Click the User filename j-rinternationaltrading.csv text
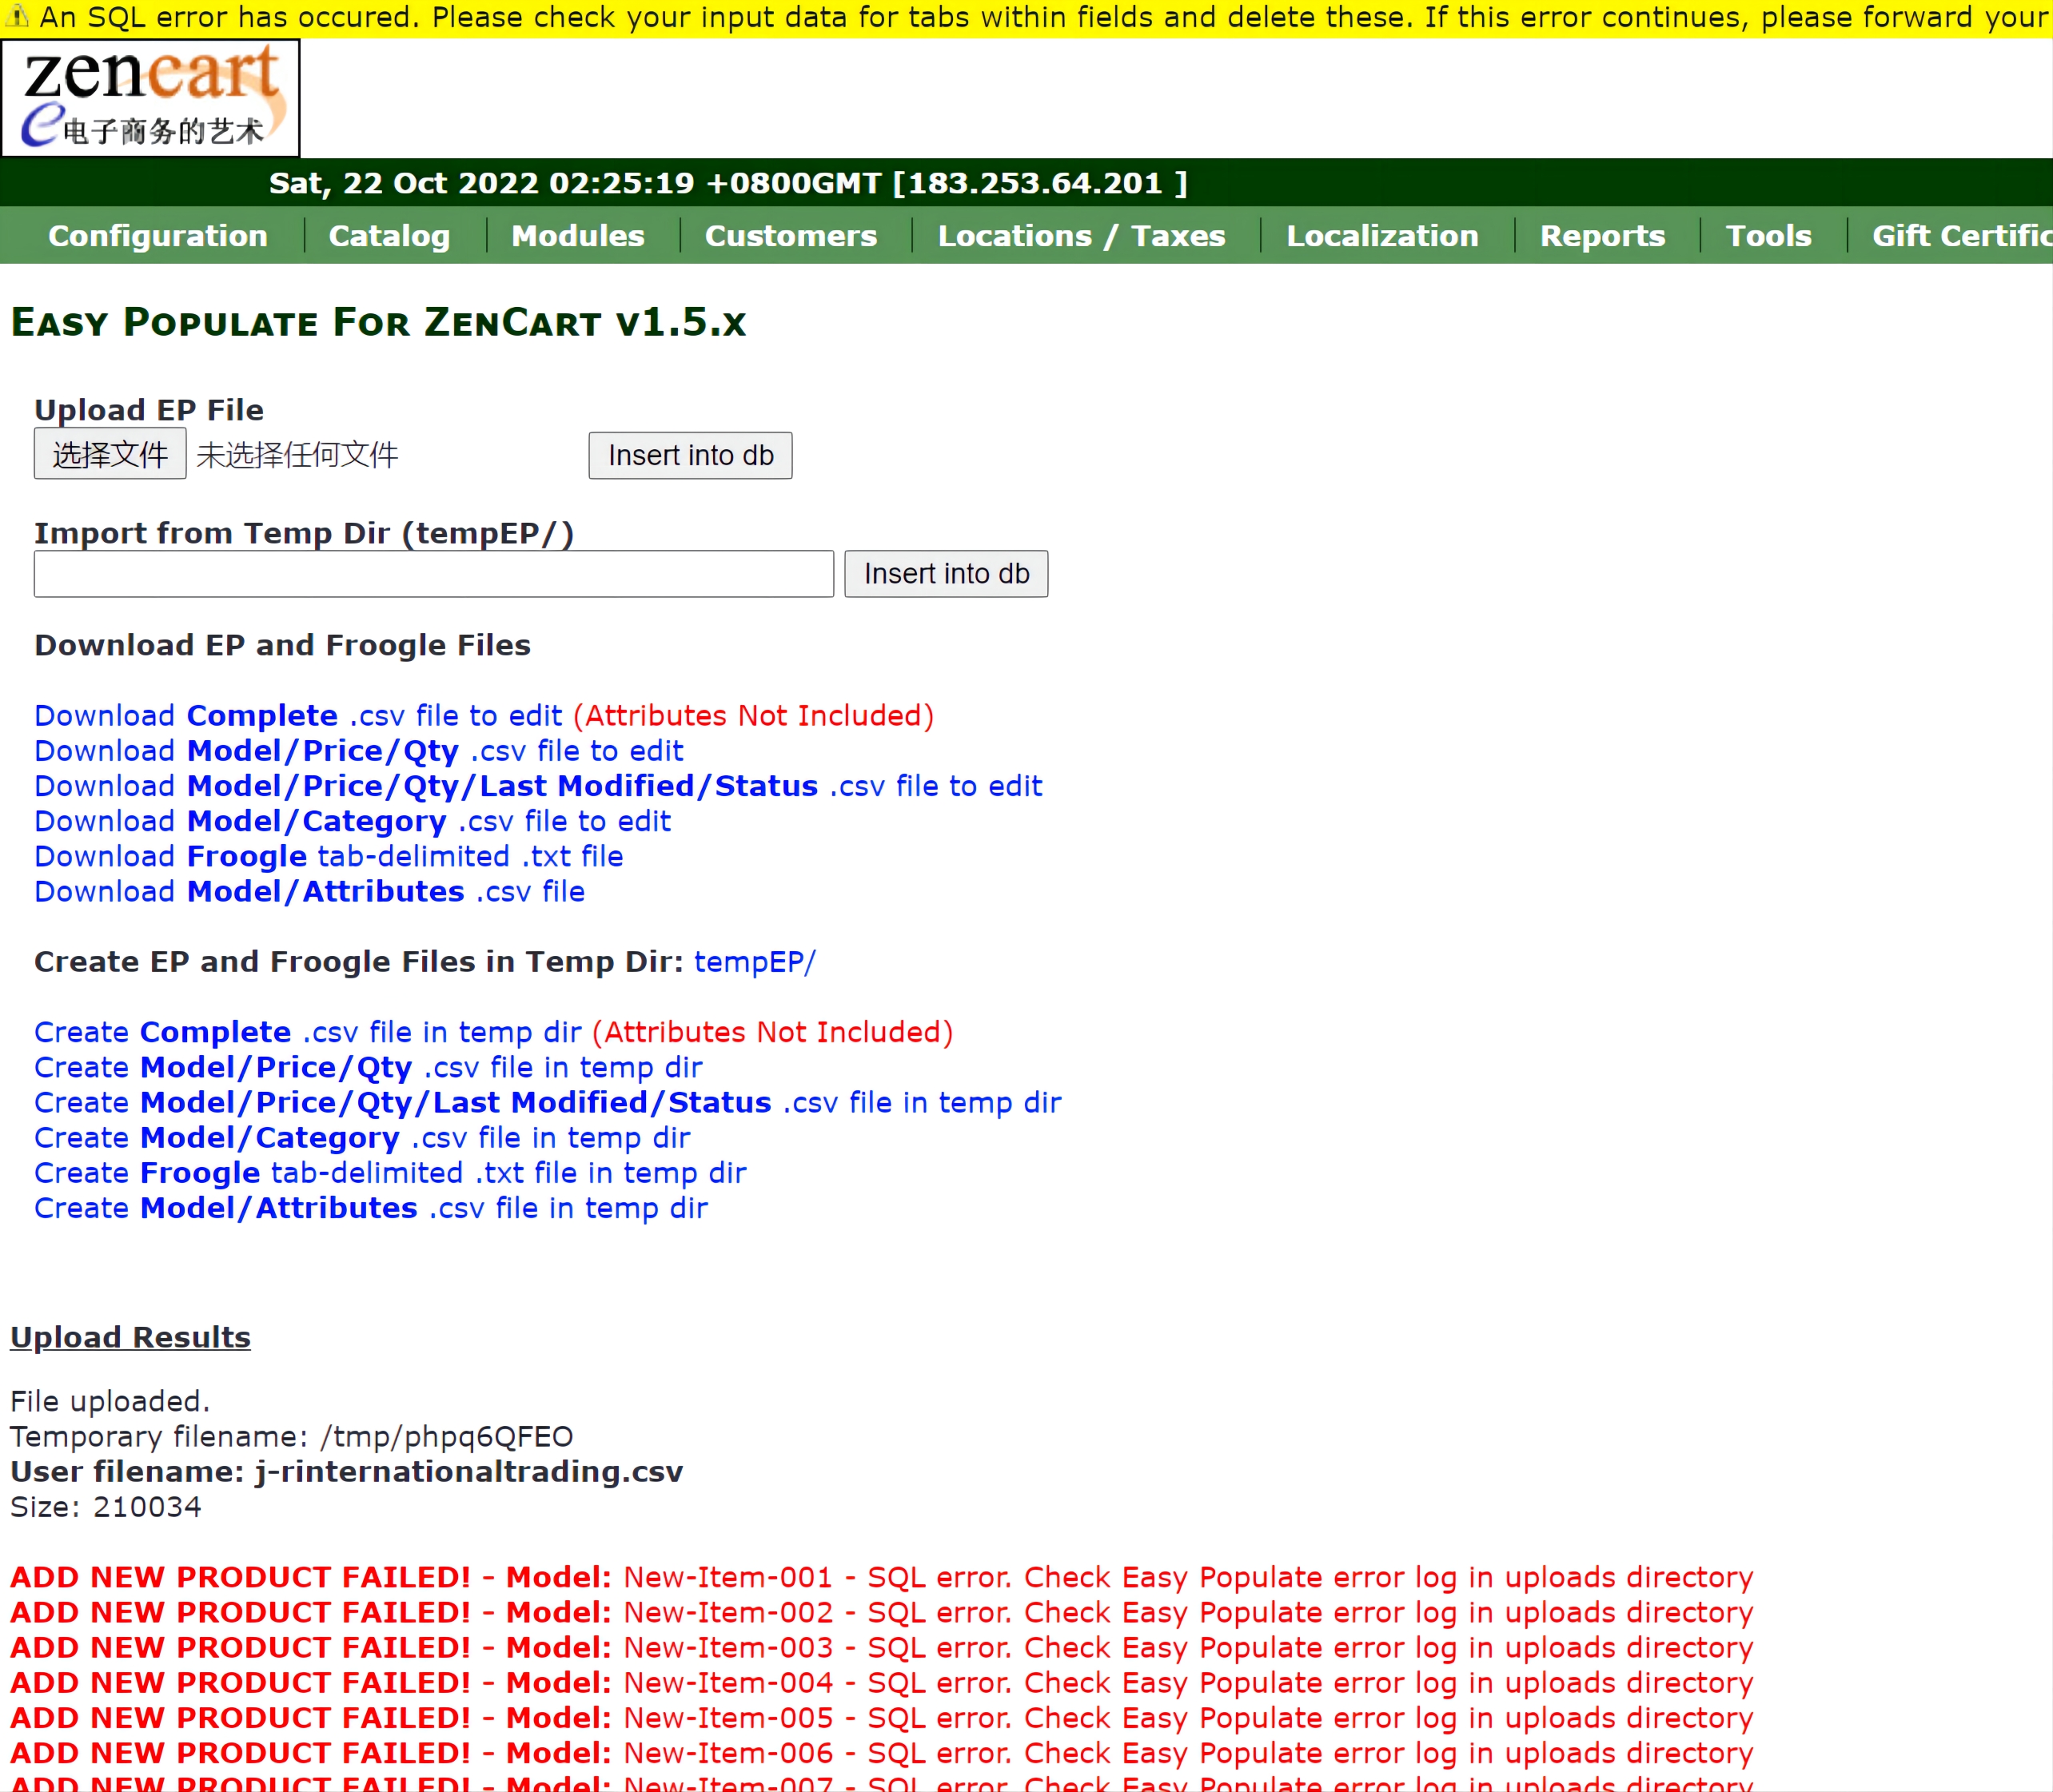Viewport: 2053px width, 1792px height. click(x=347, y=1472)
